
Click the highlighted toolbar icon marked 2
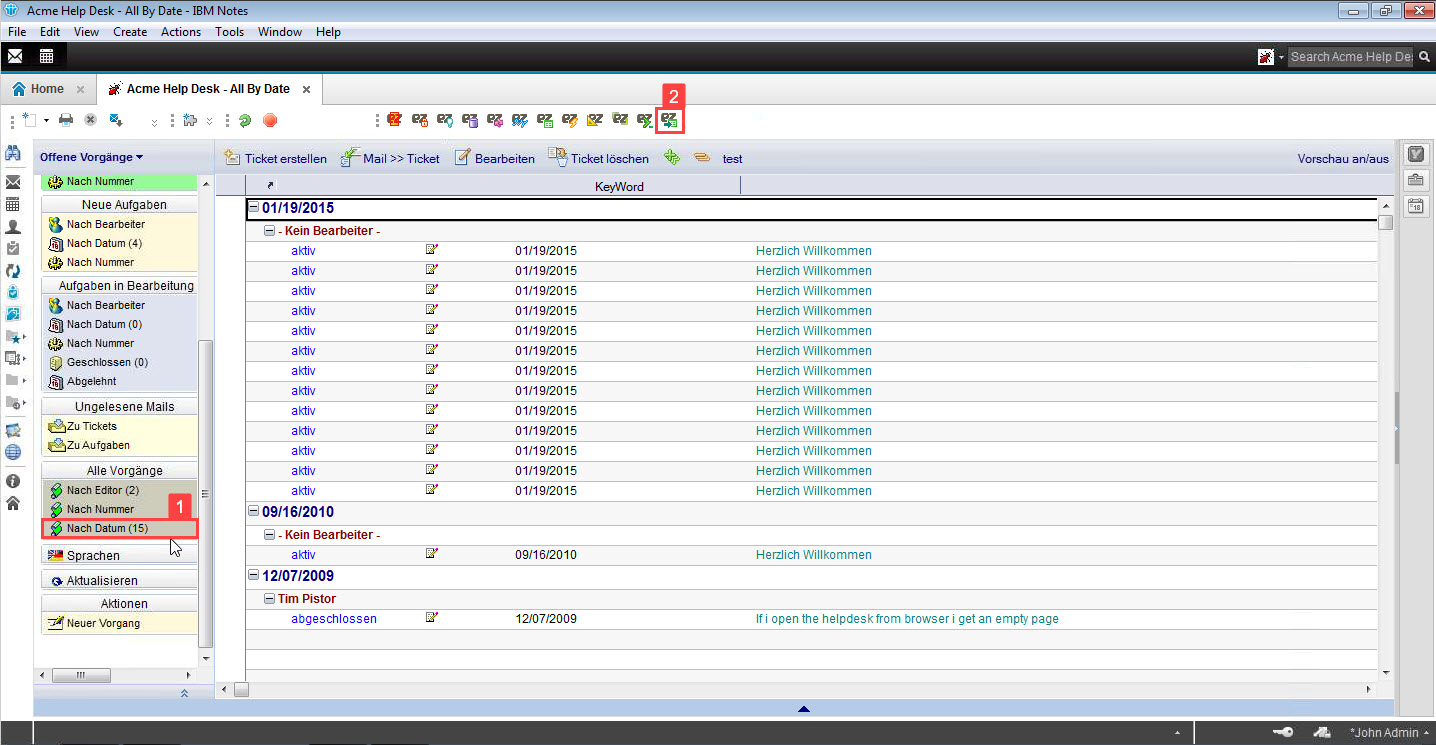pyautogui.click(x=670, y=120)
